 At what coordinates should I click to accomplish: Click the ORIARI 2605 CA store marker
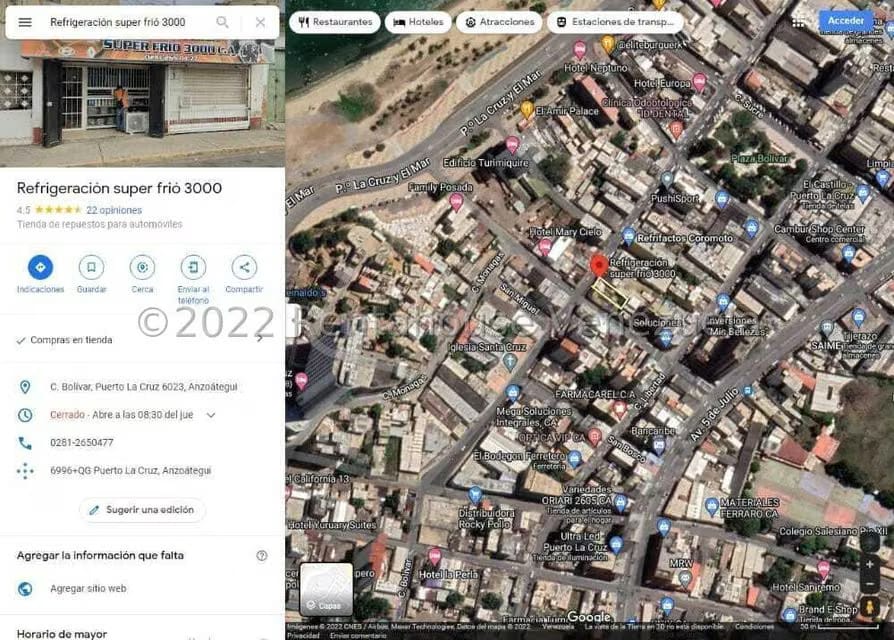(620, 503)
